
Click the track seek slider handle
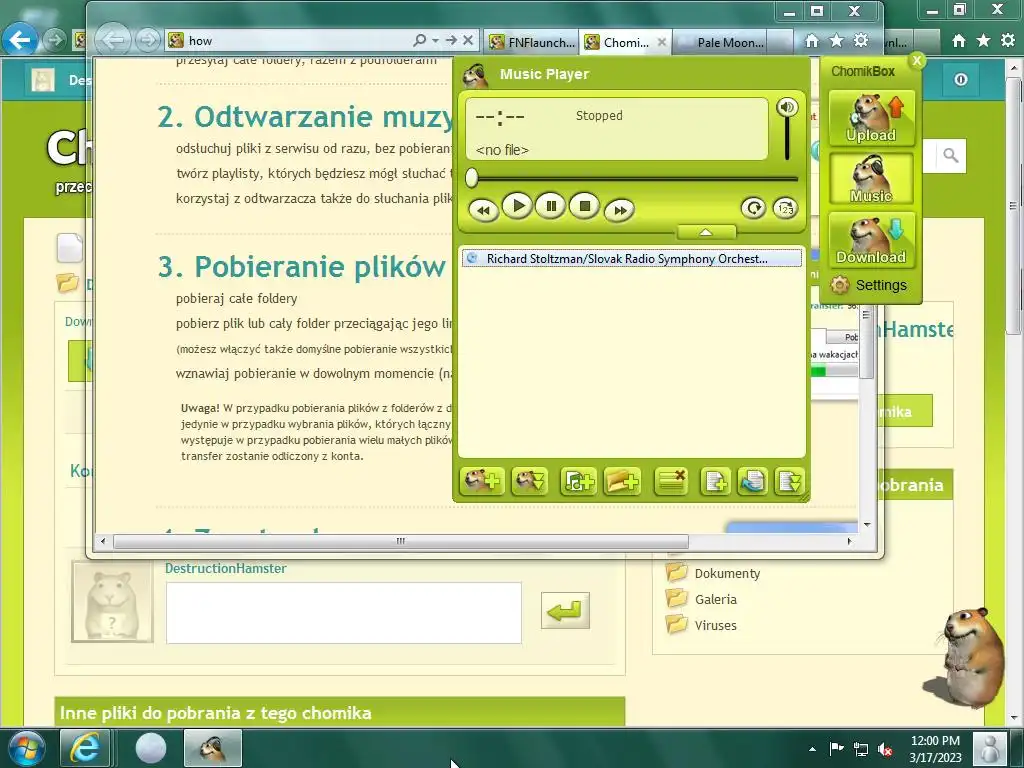tap(472, 178)
